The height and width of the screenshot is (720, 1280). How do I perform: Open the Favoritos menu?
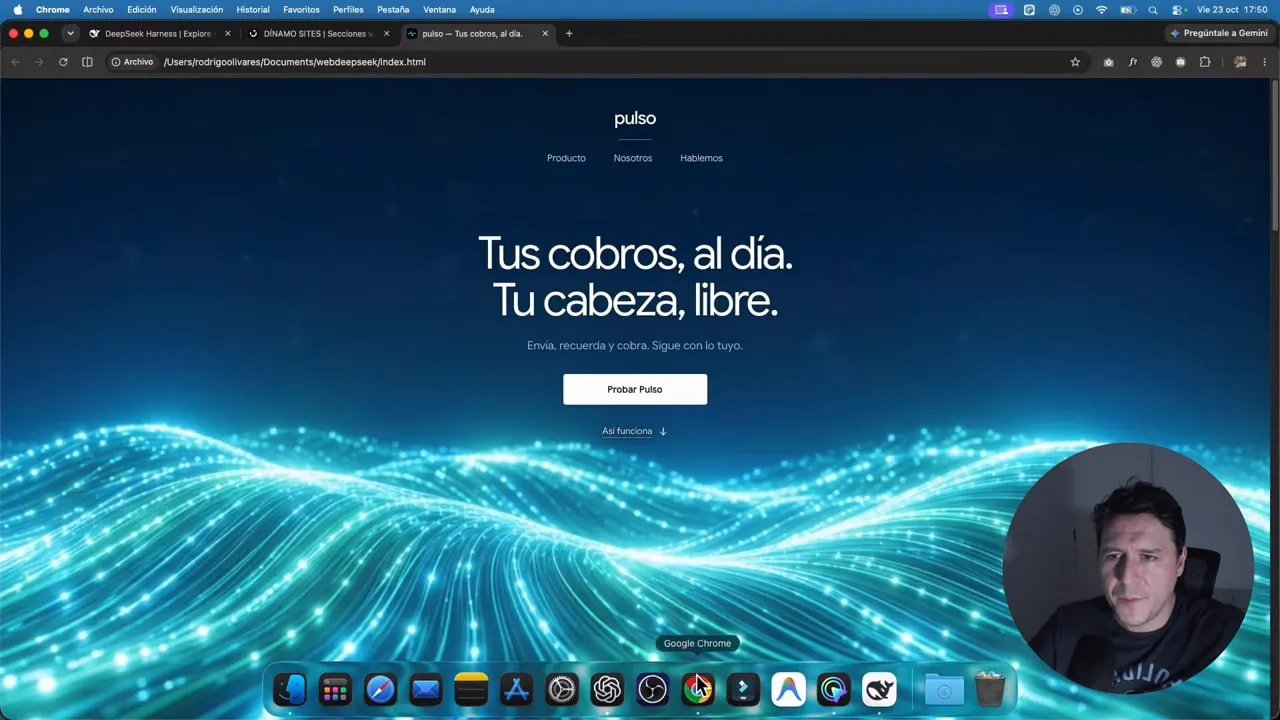pos(301,10)
